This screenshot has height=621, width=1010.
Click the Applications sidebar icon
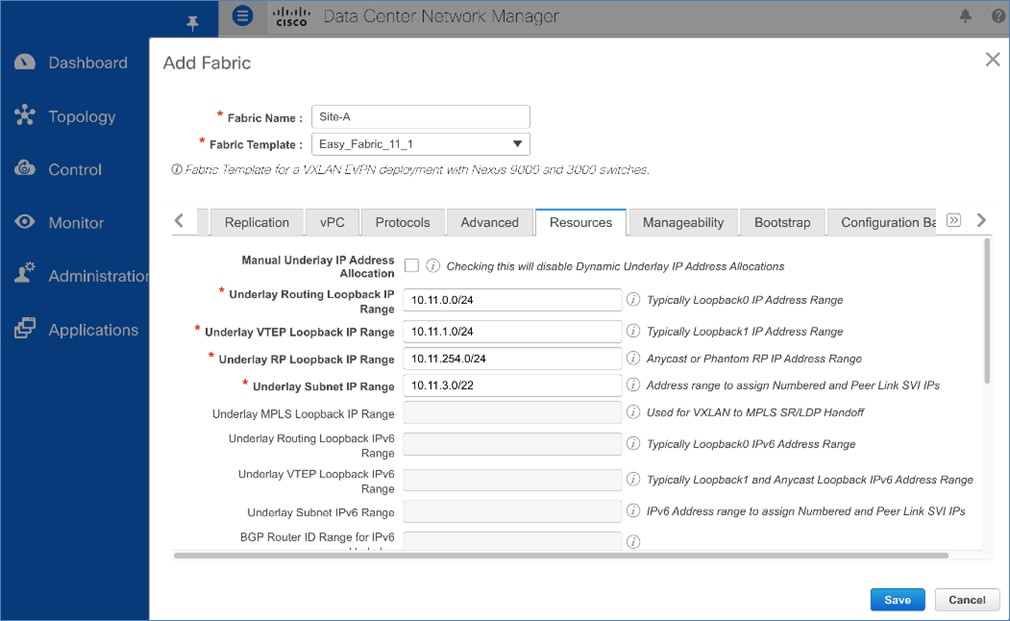[x=24, y=328]
